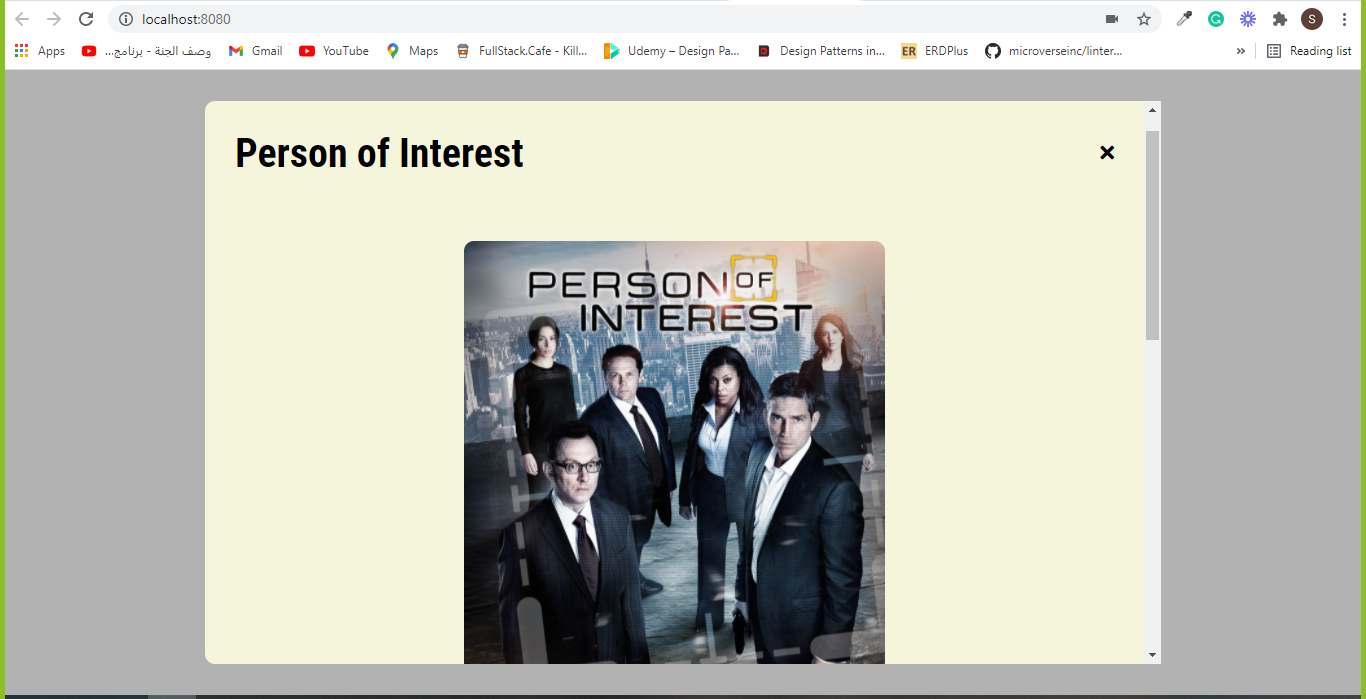Open the purple burst extension icon
Screen dimensions: 1366x699
point(1248,19)
